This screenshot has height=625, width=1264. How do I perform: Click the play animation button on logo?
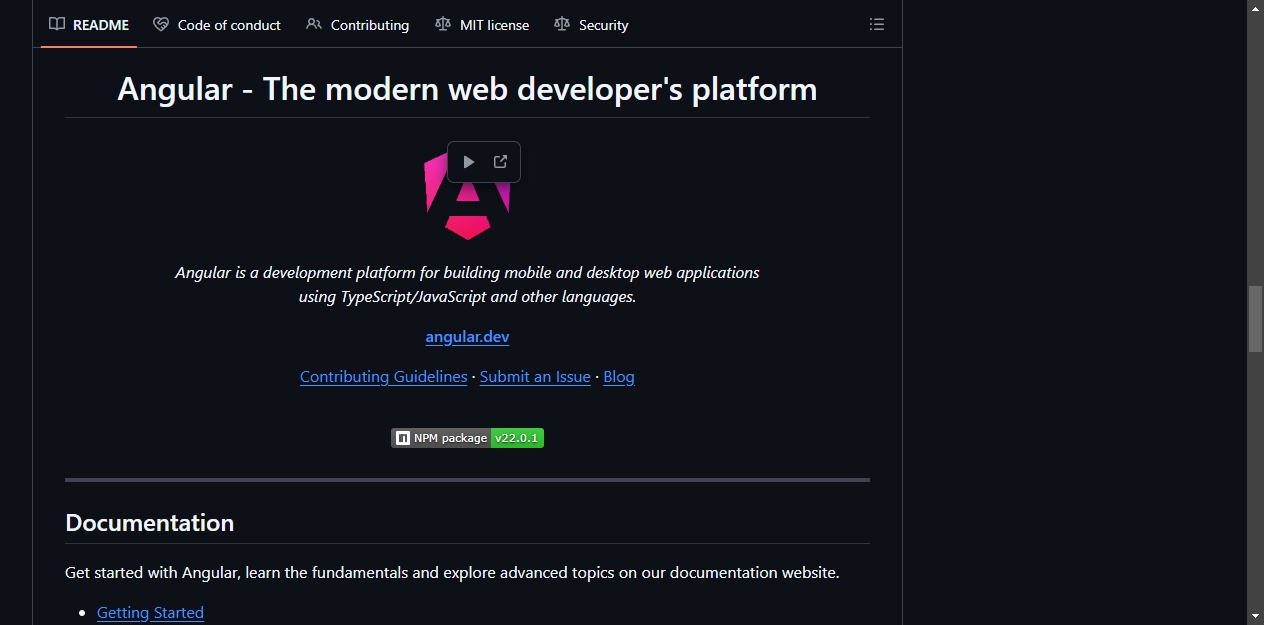[x=468, y=162]
